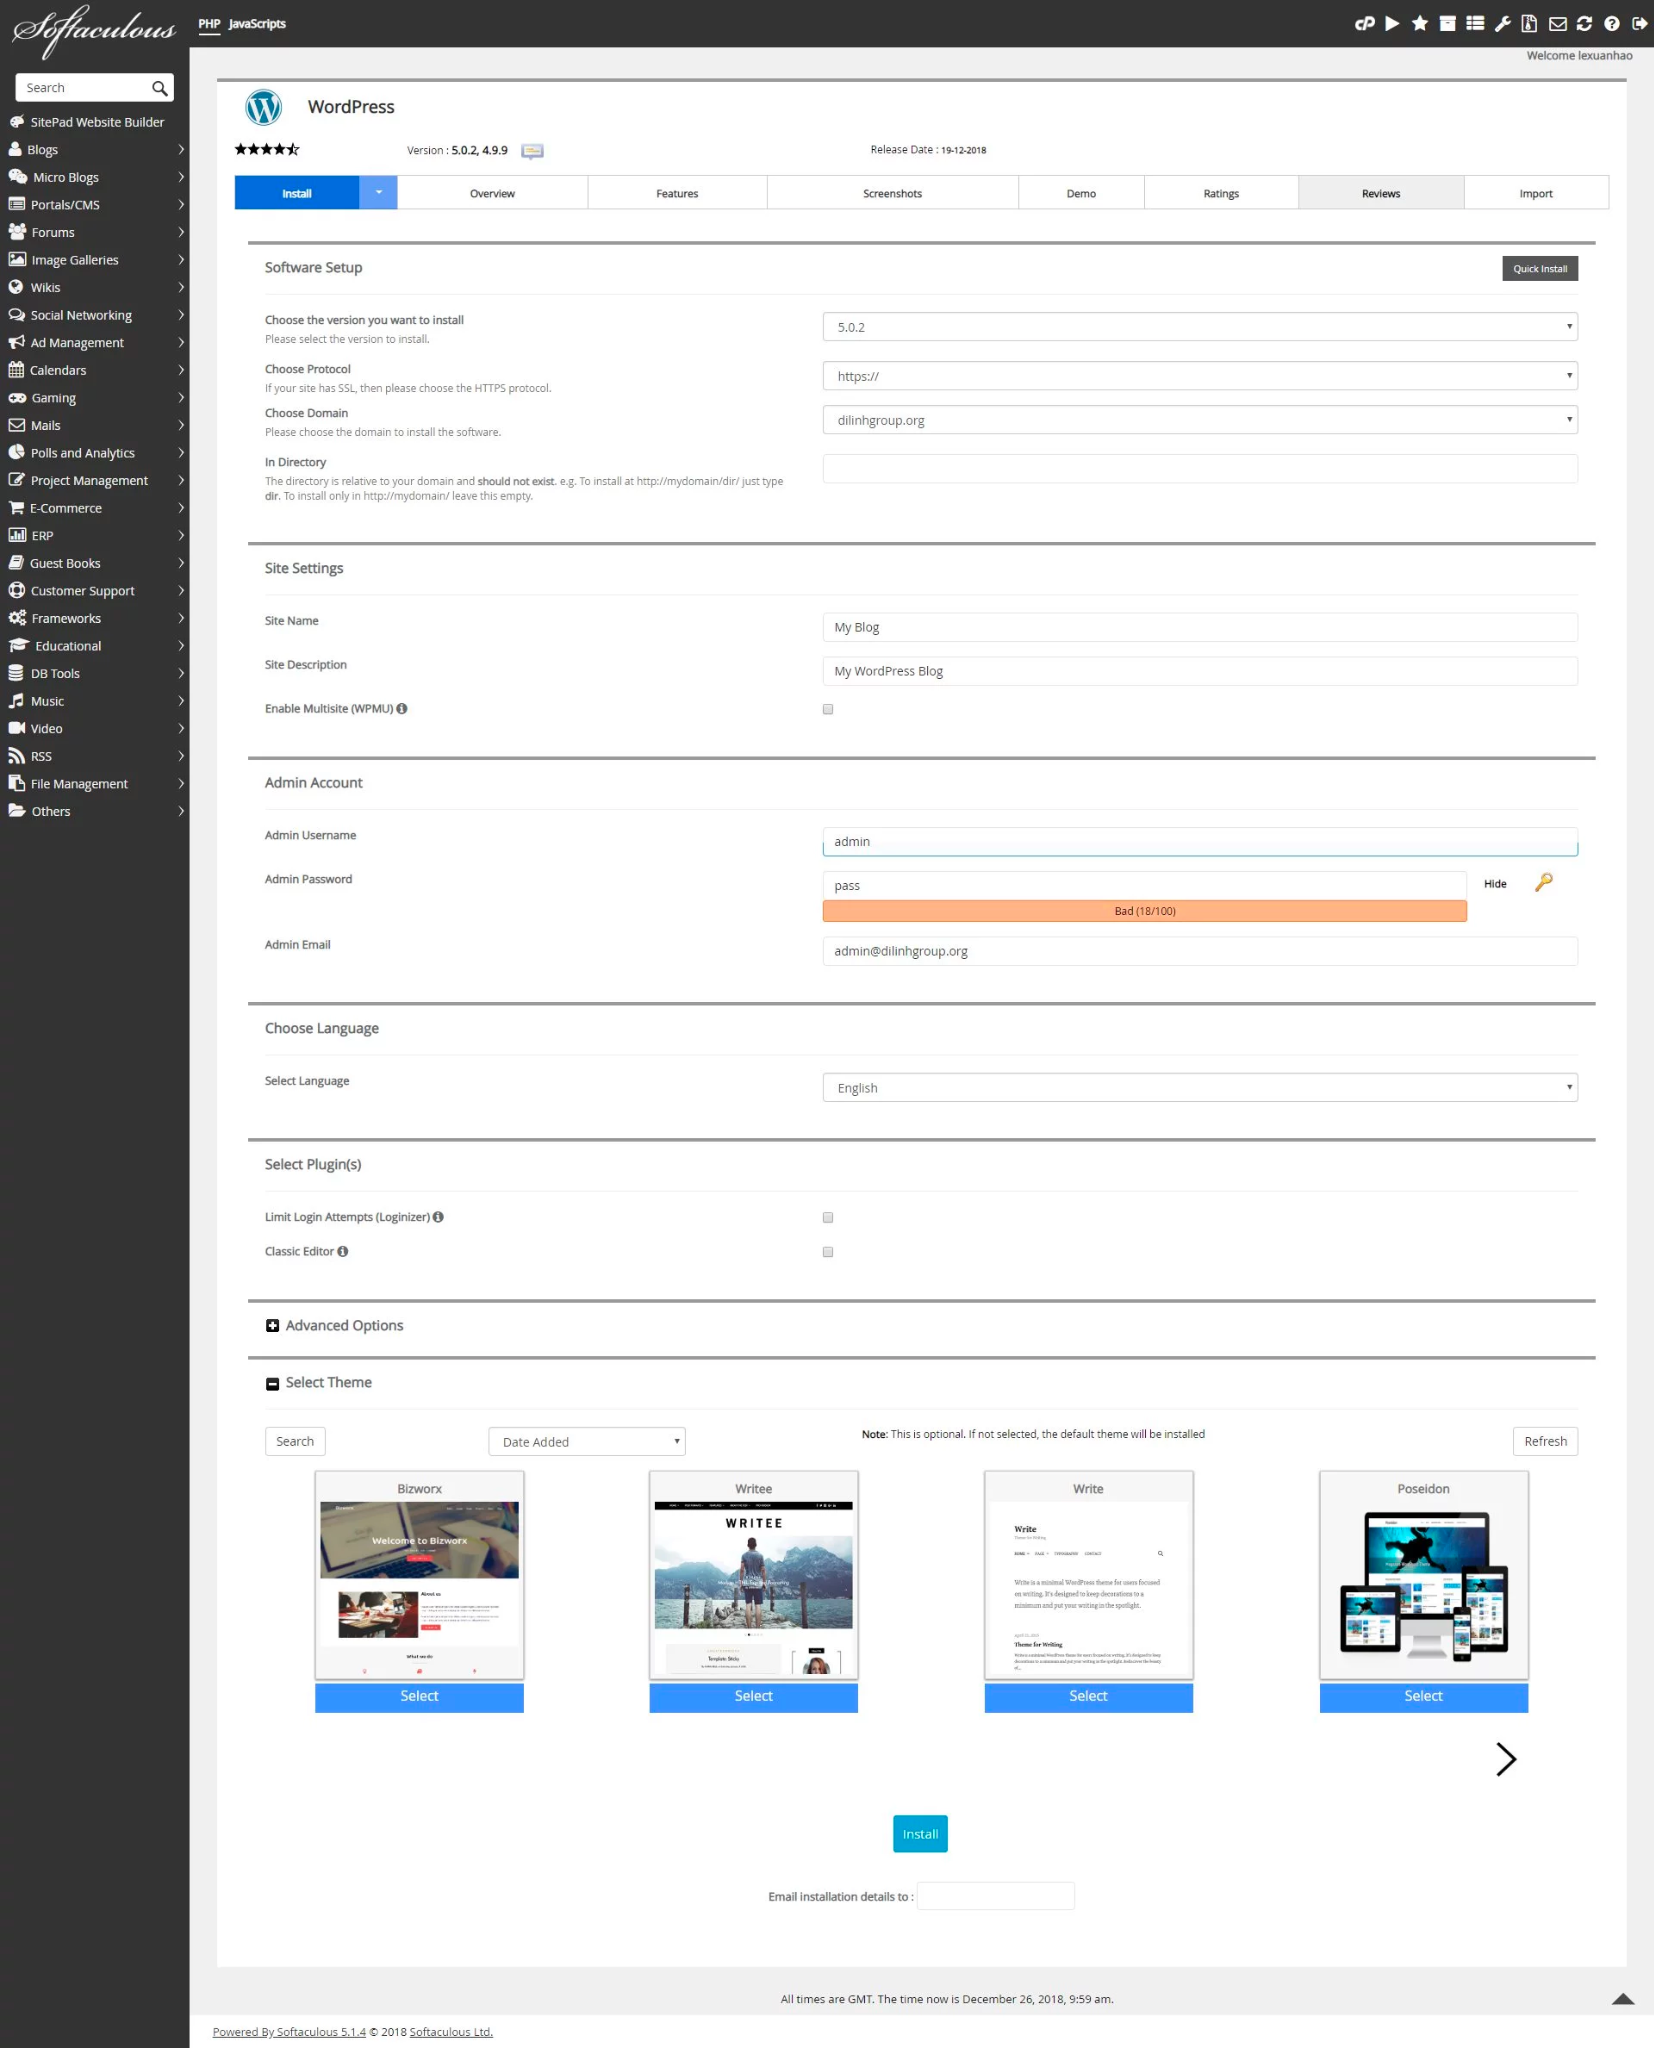Open the all installations list icon

click(x=1475, y=23)
